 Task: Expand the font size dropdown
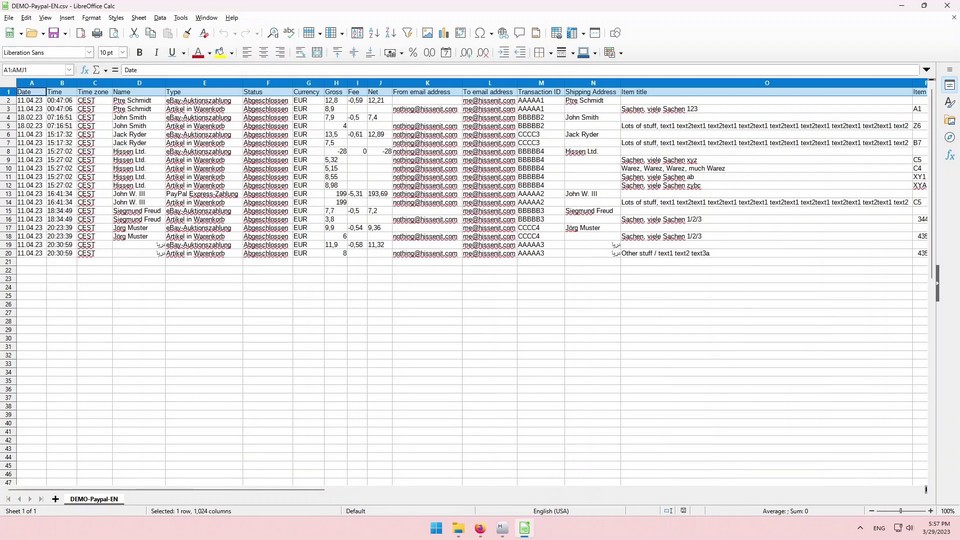[122, 53]
